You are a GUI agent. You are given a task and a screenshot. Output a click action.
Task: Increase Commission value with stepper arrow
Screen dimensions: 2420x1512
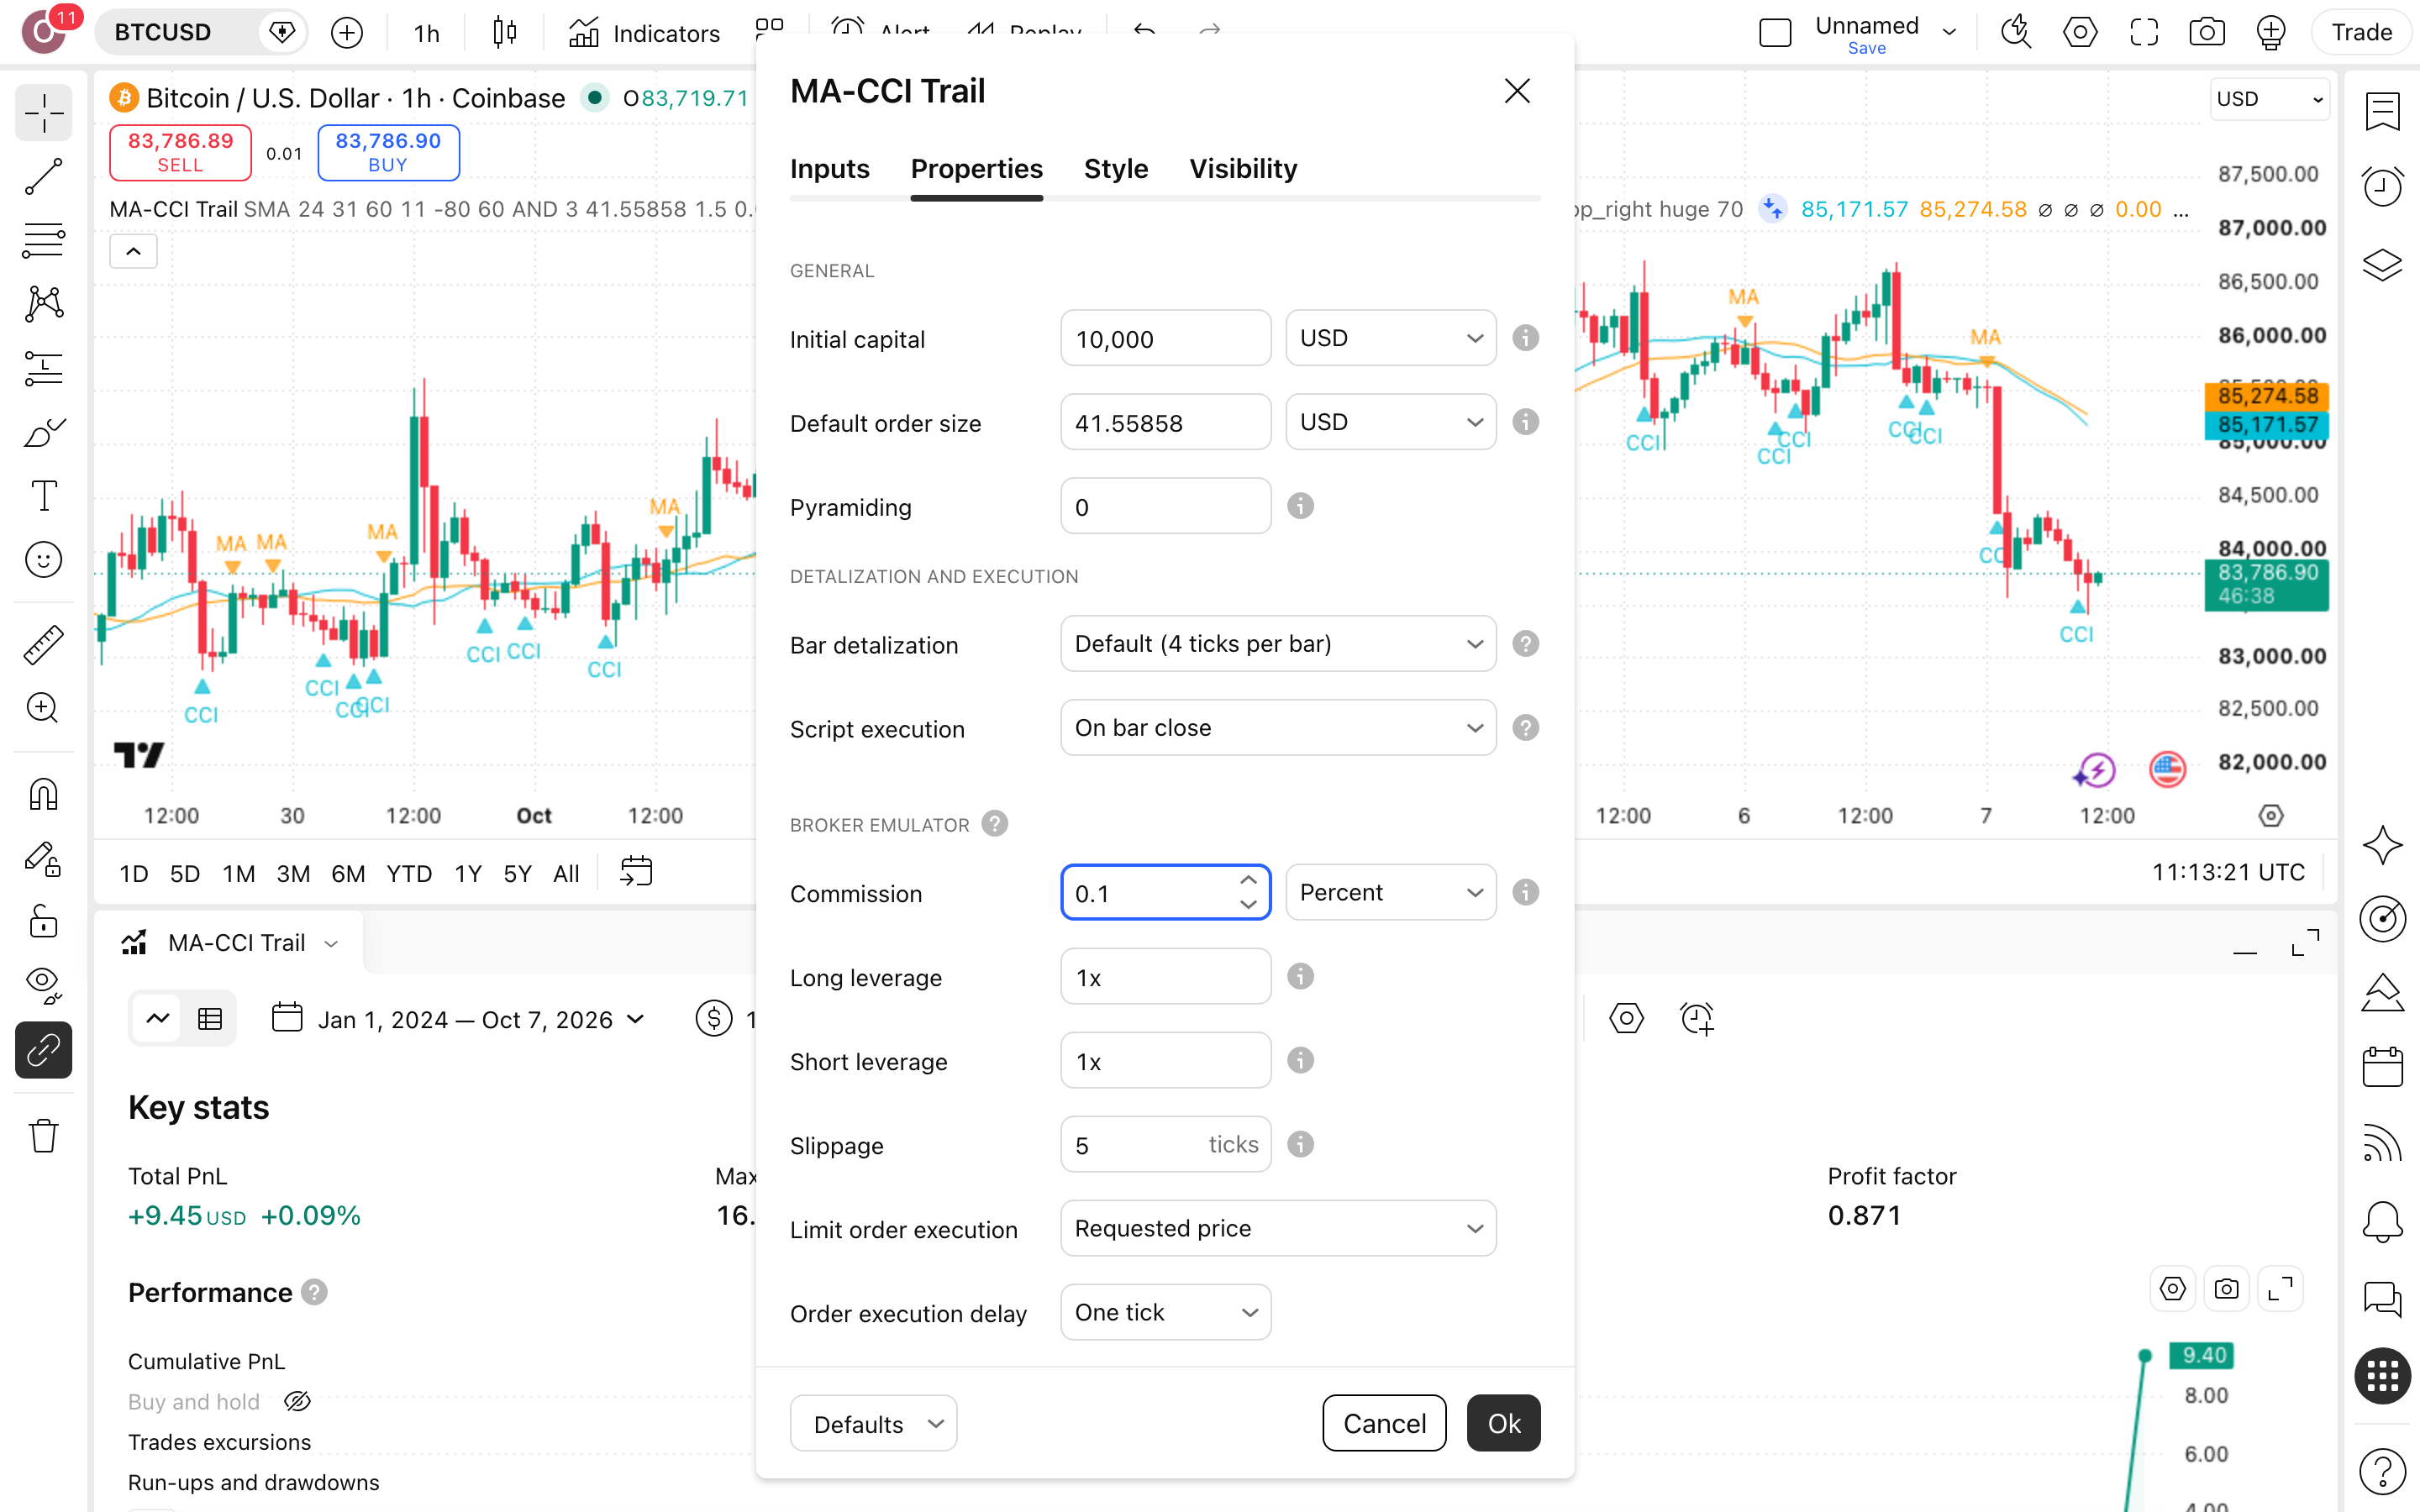point(1247,880)
